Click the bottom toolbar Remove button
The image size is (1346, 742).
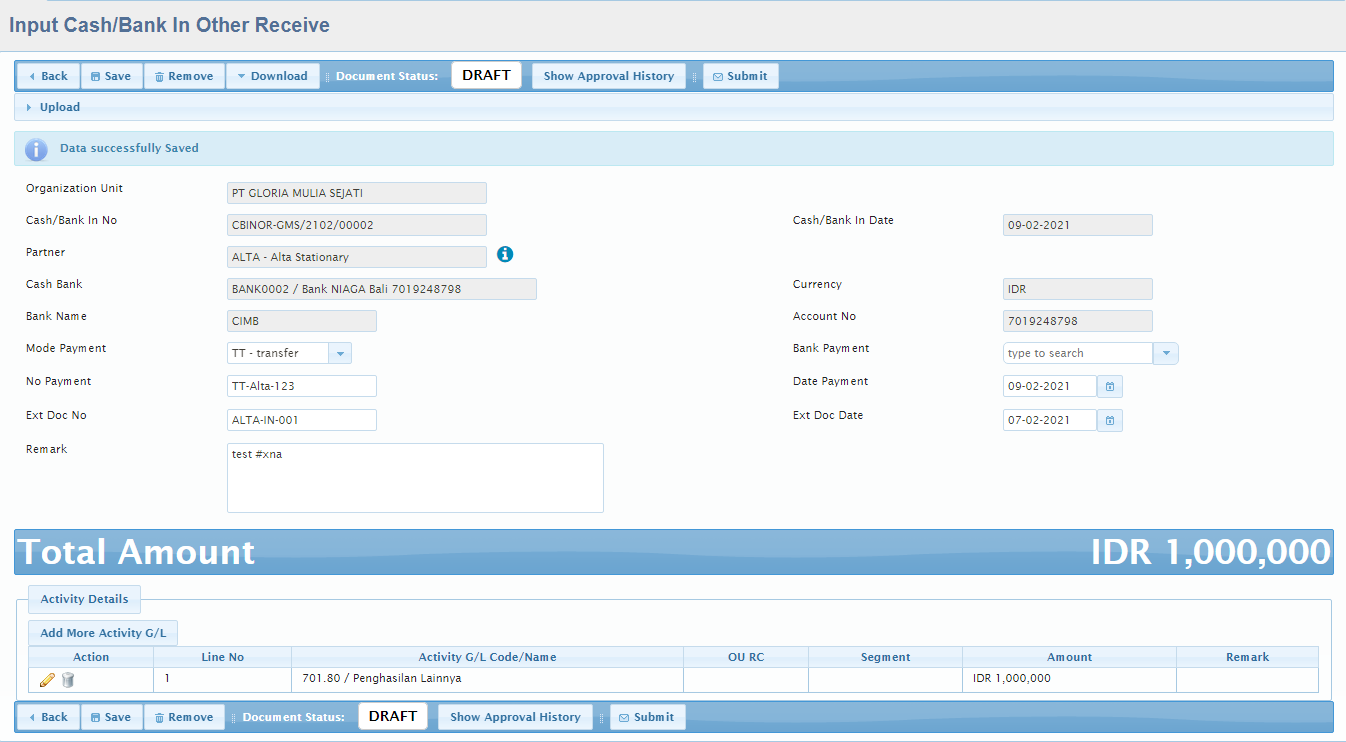point(185,717)
